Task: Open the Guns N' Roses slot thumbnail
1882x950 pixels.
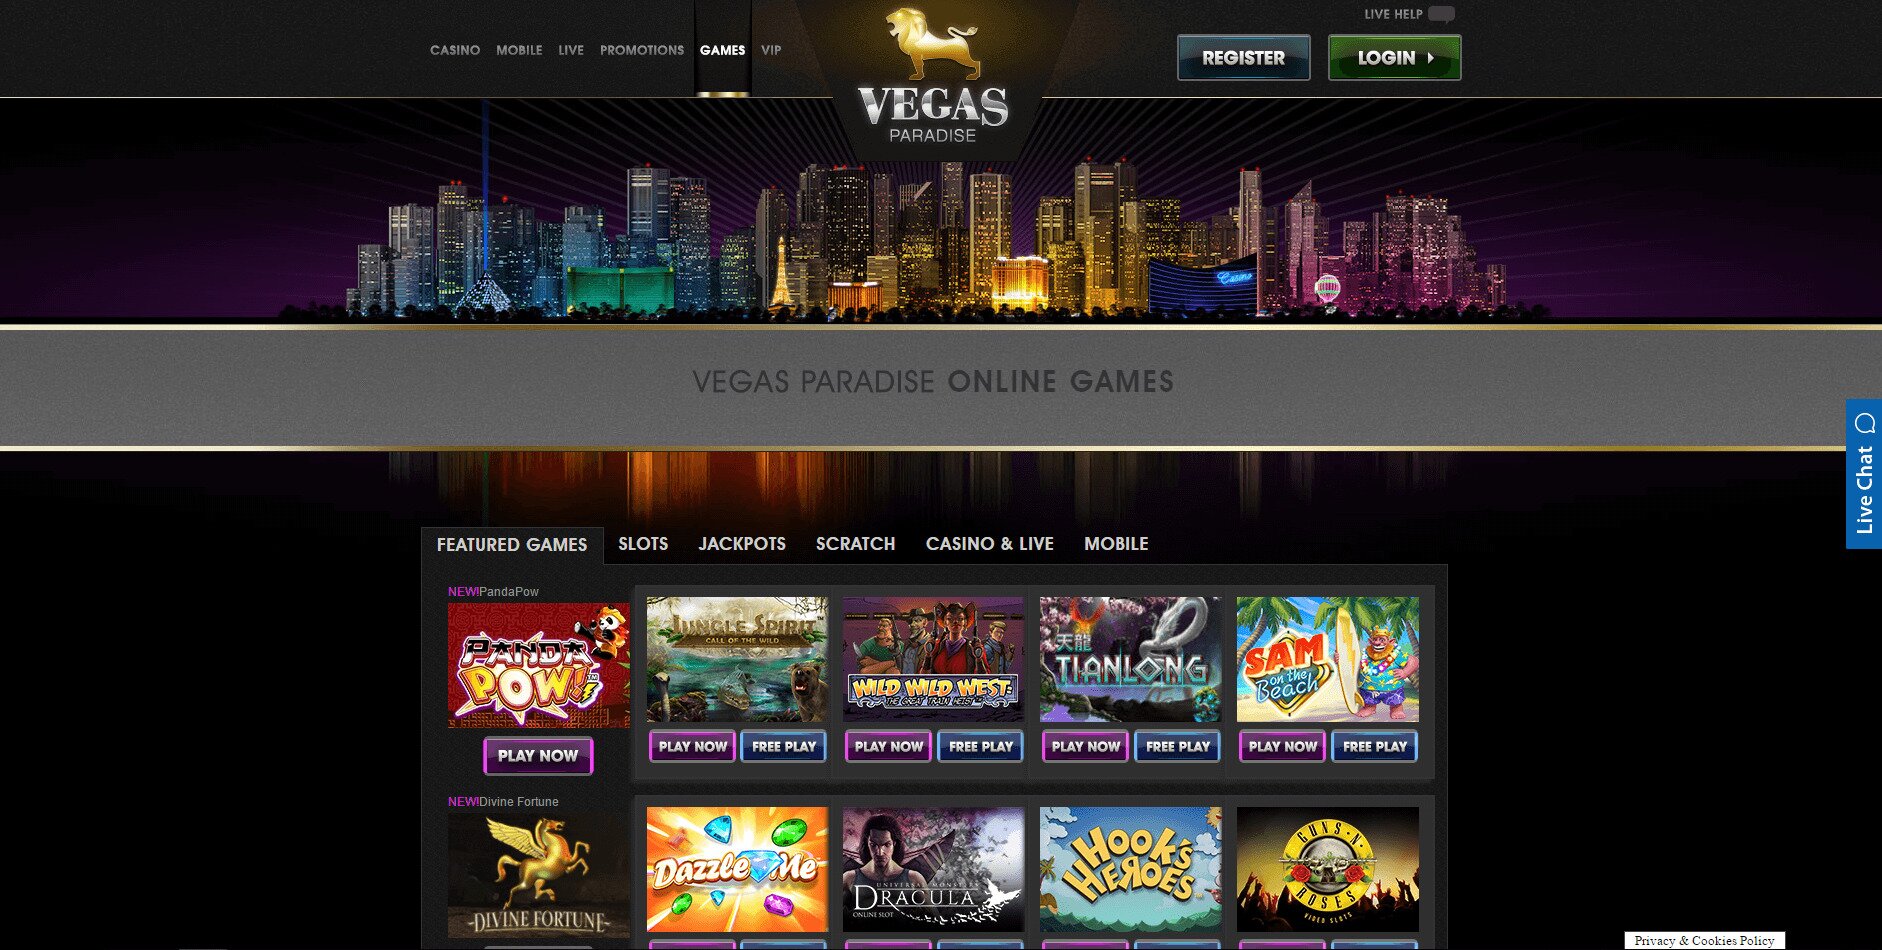Action: [x=1327, y=869]
